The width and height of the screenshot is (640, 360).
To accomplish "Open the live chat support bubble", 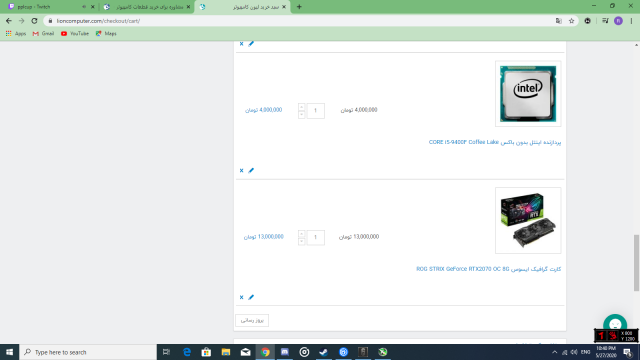I will [x=615, y=324].
